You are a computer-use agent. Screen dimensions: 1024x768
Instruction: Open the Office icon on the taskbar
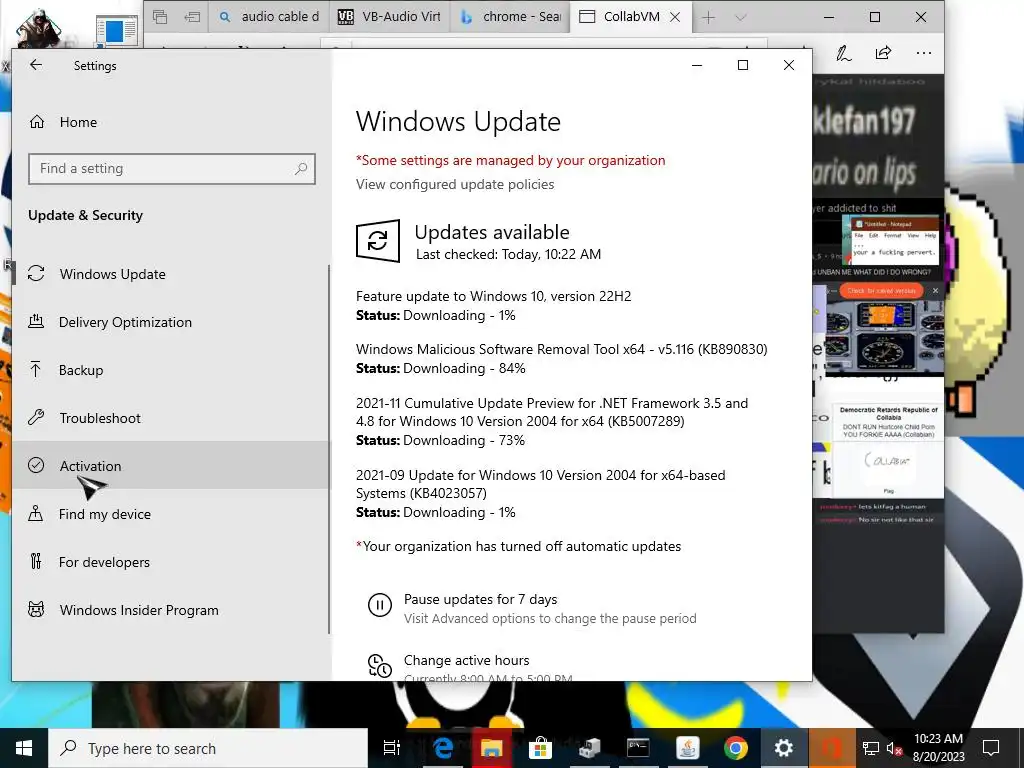point(832,748)
